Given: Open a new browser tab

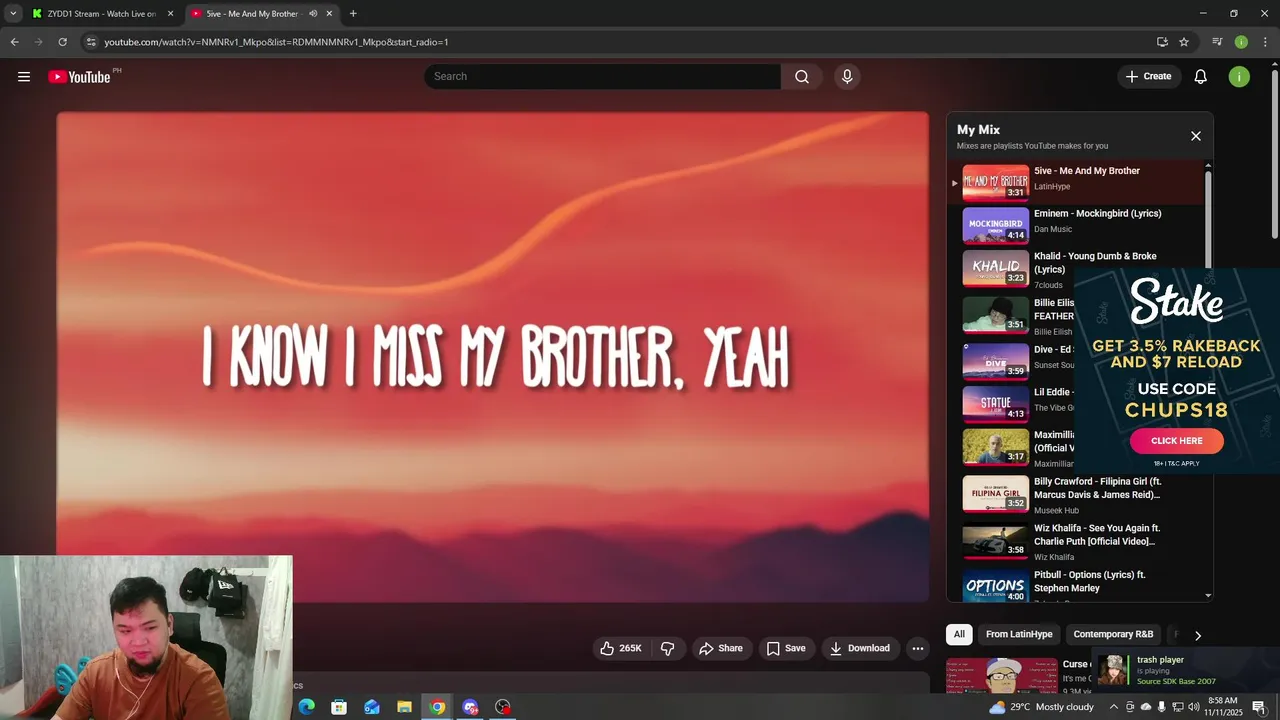Looking at the screenshot, I should click(x=353, y=14).
